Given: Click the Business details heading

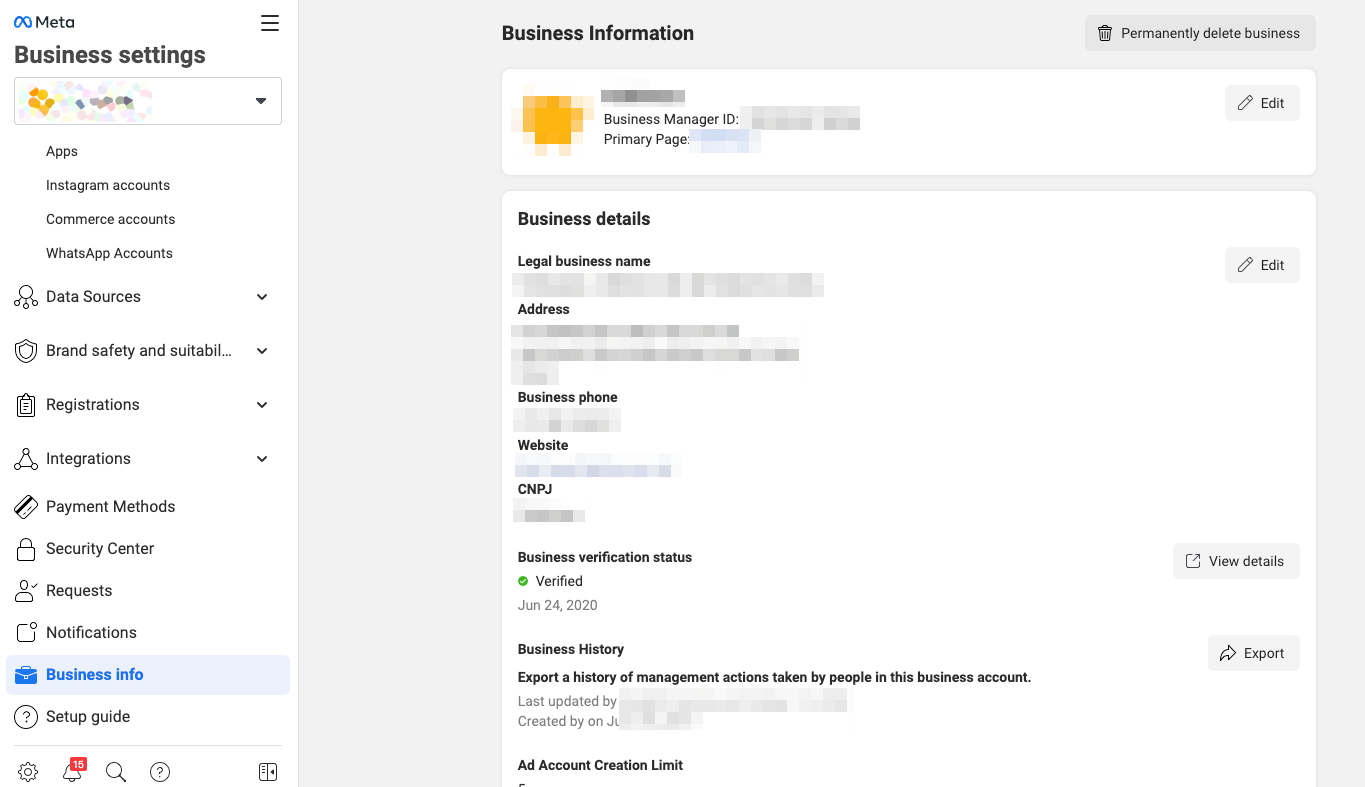Looking at the screenshot, I should pos(584,219).
